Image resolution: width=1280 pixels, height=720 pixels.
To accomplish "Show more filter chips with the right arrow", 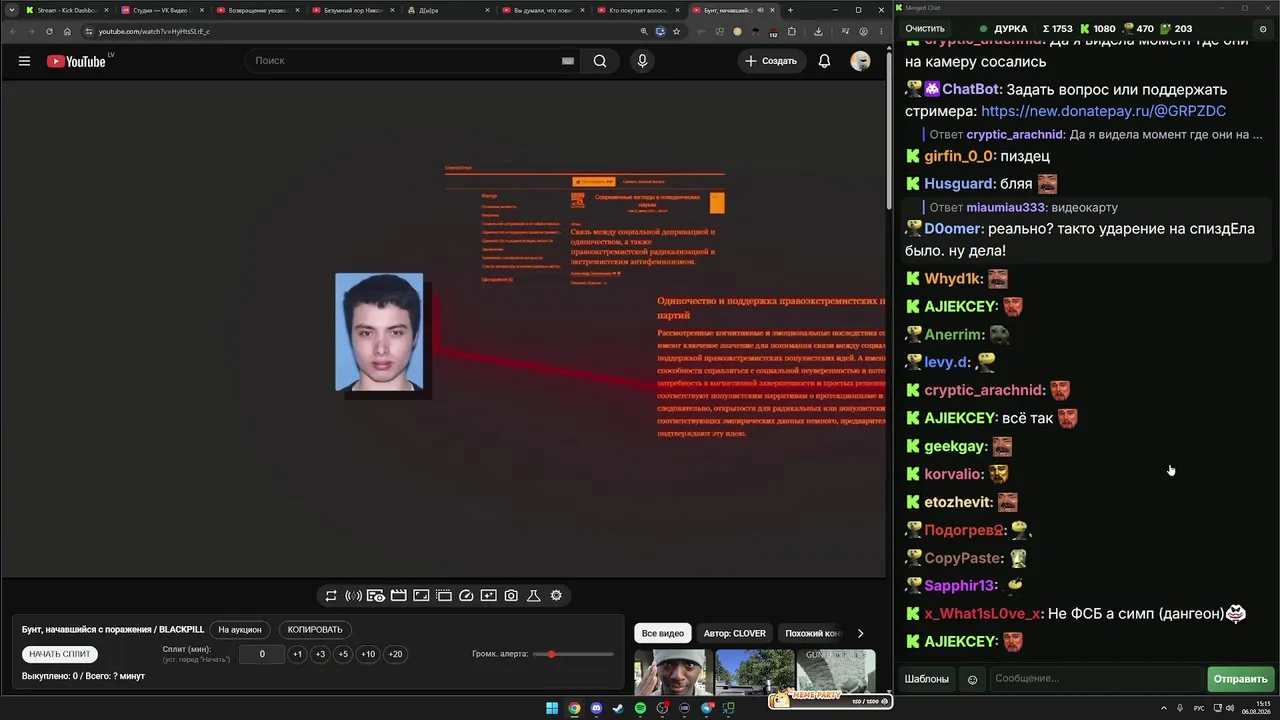I will 860,633.
